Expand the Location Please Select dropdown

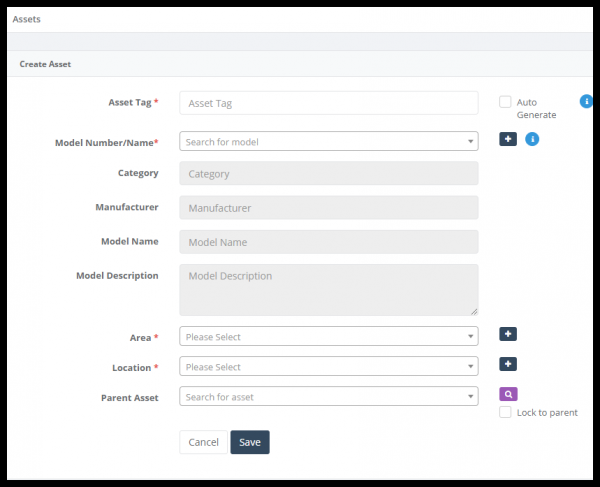click(x=329, y=366)
